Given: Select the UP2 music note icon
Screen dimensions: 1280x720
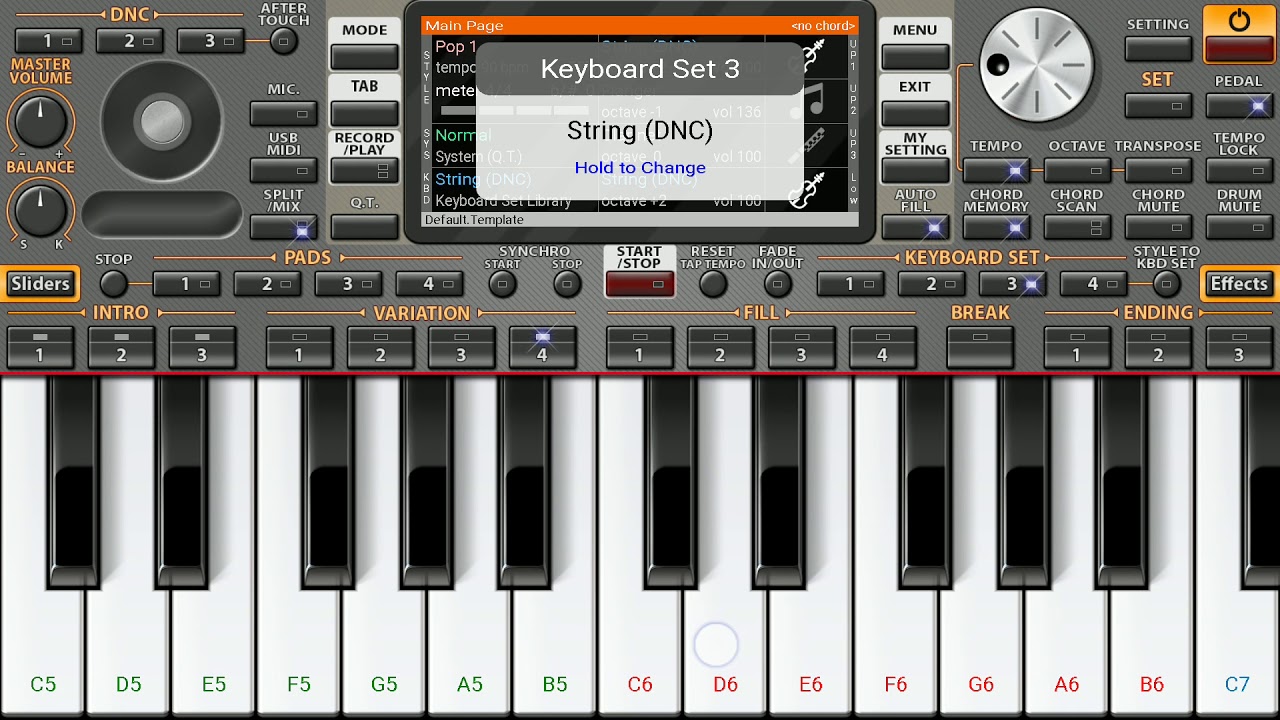Looking at the screenshot, I should 808,101.
